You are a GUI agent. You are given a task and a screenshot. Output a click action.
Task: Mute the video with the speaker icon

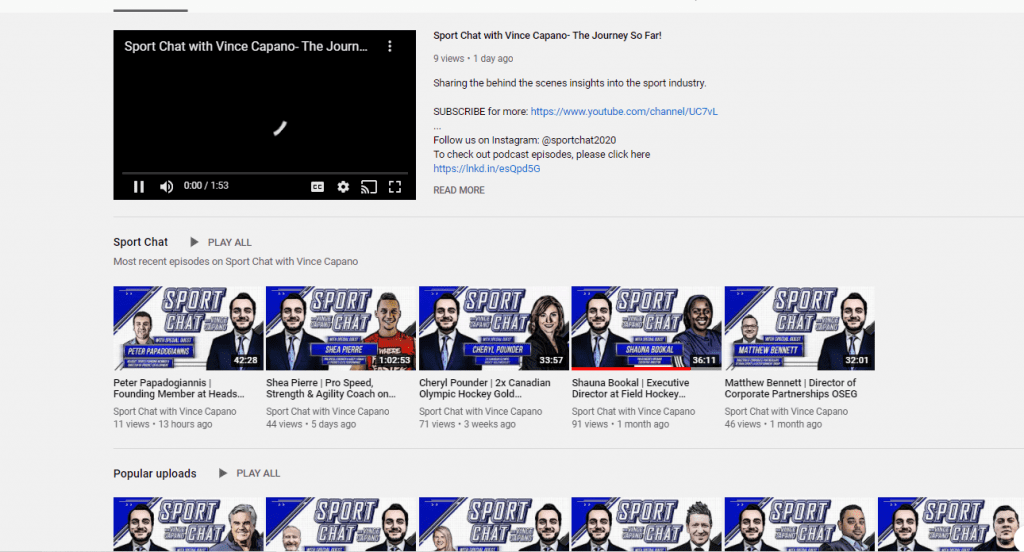tap(167, 186)
